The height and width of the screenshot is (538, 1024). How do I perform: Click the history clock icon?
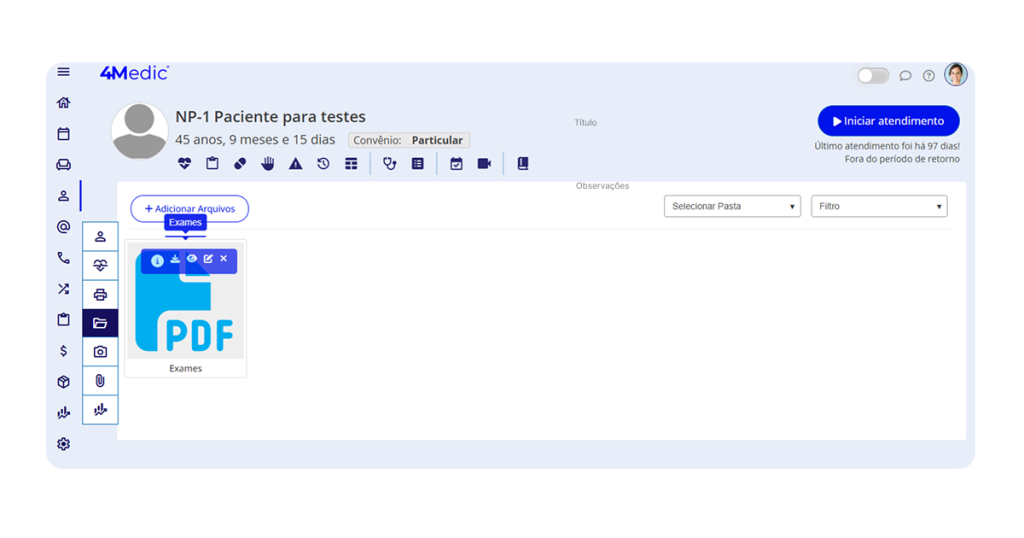point(323,164)
